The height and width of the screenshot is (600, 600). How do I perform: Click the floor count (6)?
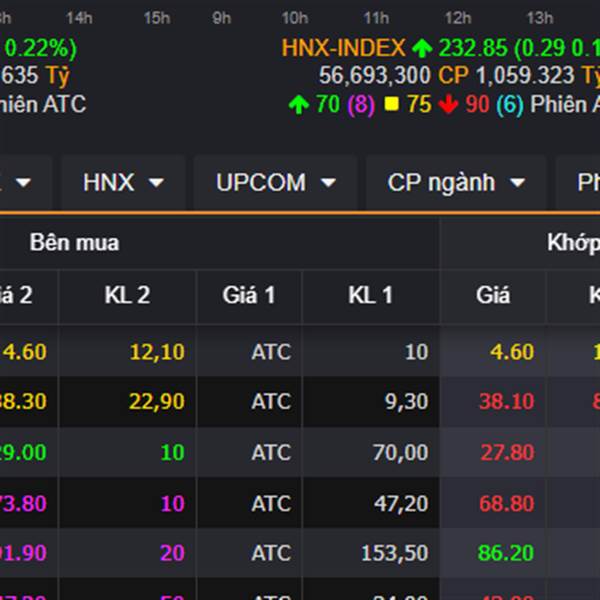pyautogui.click(x=510, y=104)
